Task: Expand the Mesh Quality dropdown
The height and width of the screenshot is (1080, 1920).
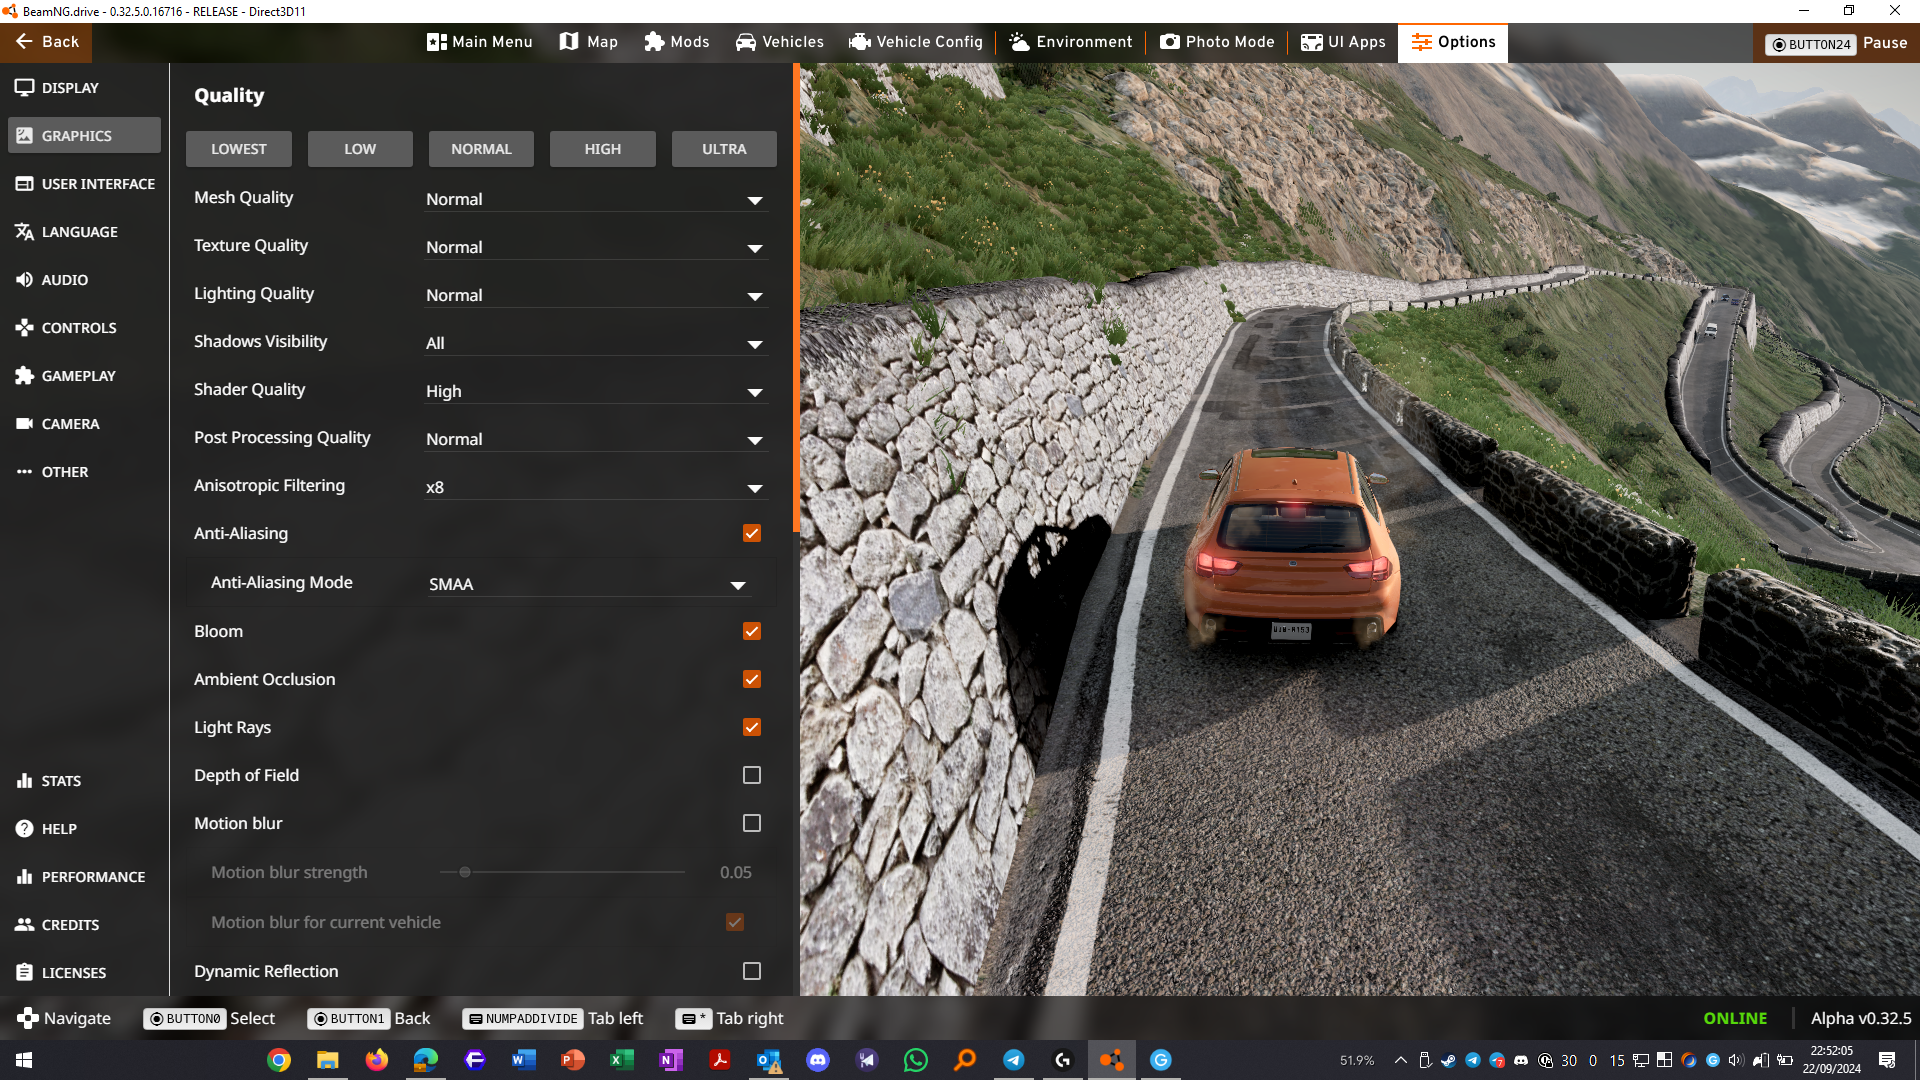Action: pyautogui.click(x=595, y=200)
